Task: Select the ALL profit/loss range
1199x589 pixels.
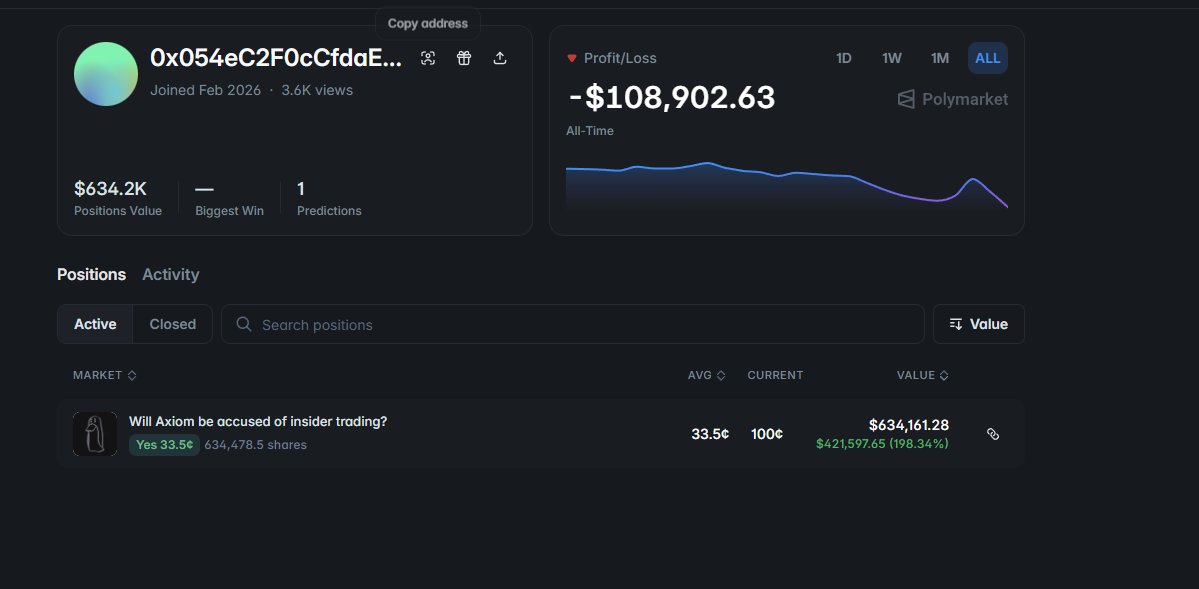Action: pyautogui.click(x=988, y=58)
